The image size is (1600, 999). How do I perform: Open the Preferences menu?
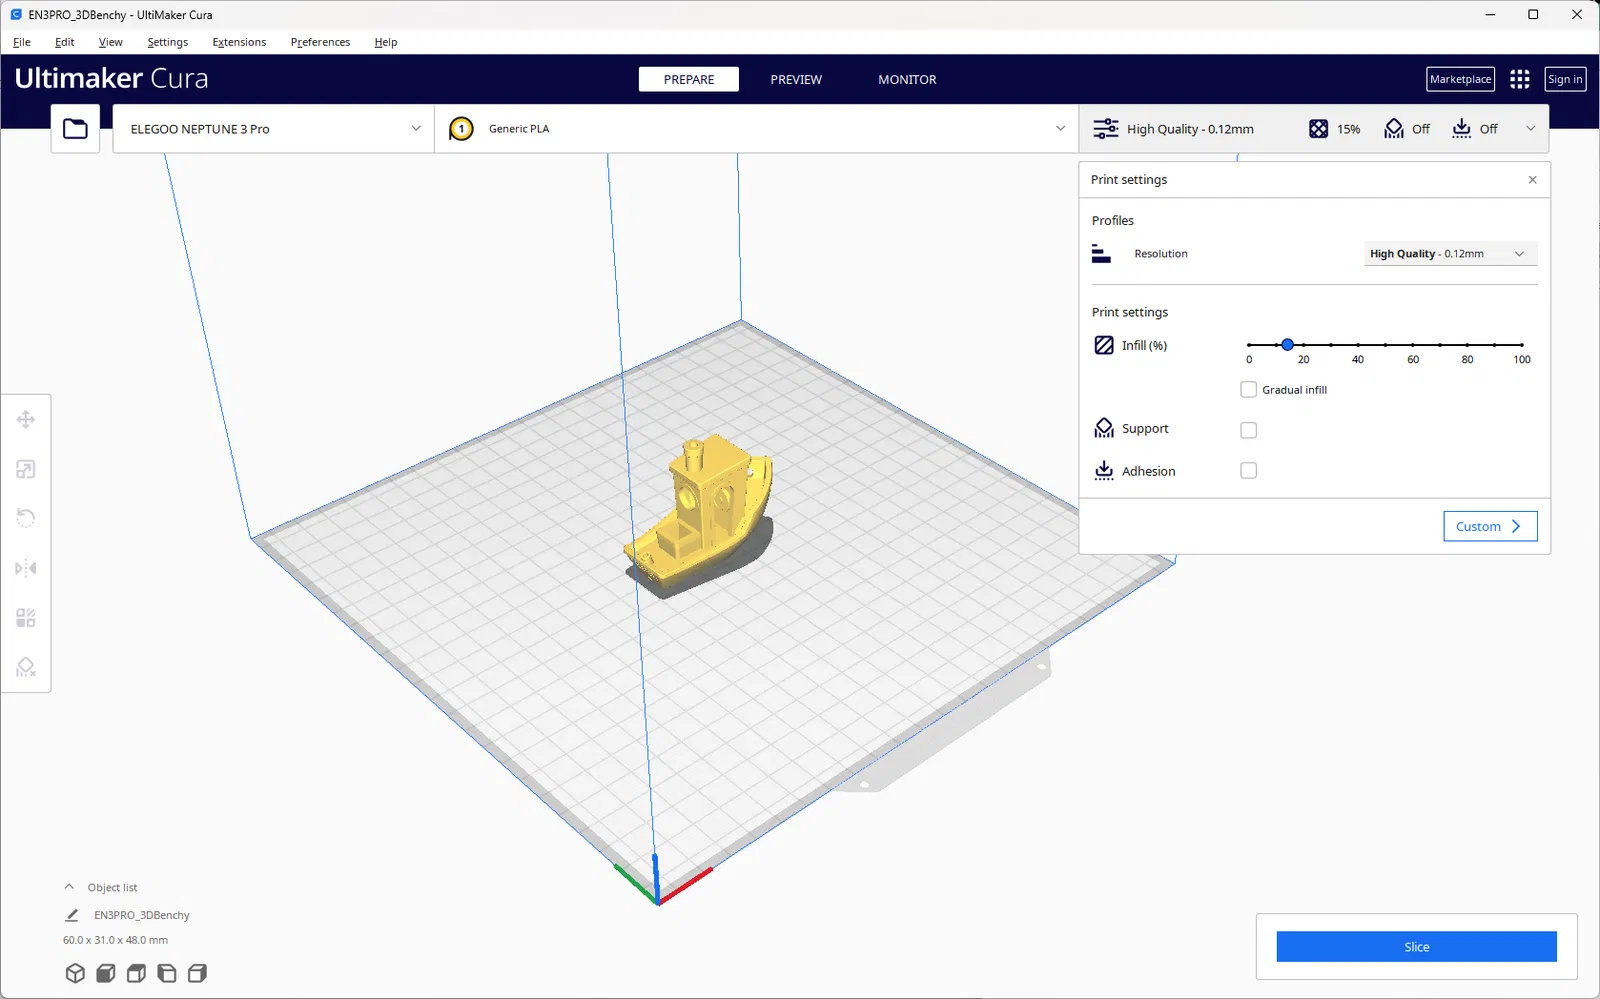(x=320, y=42)
